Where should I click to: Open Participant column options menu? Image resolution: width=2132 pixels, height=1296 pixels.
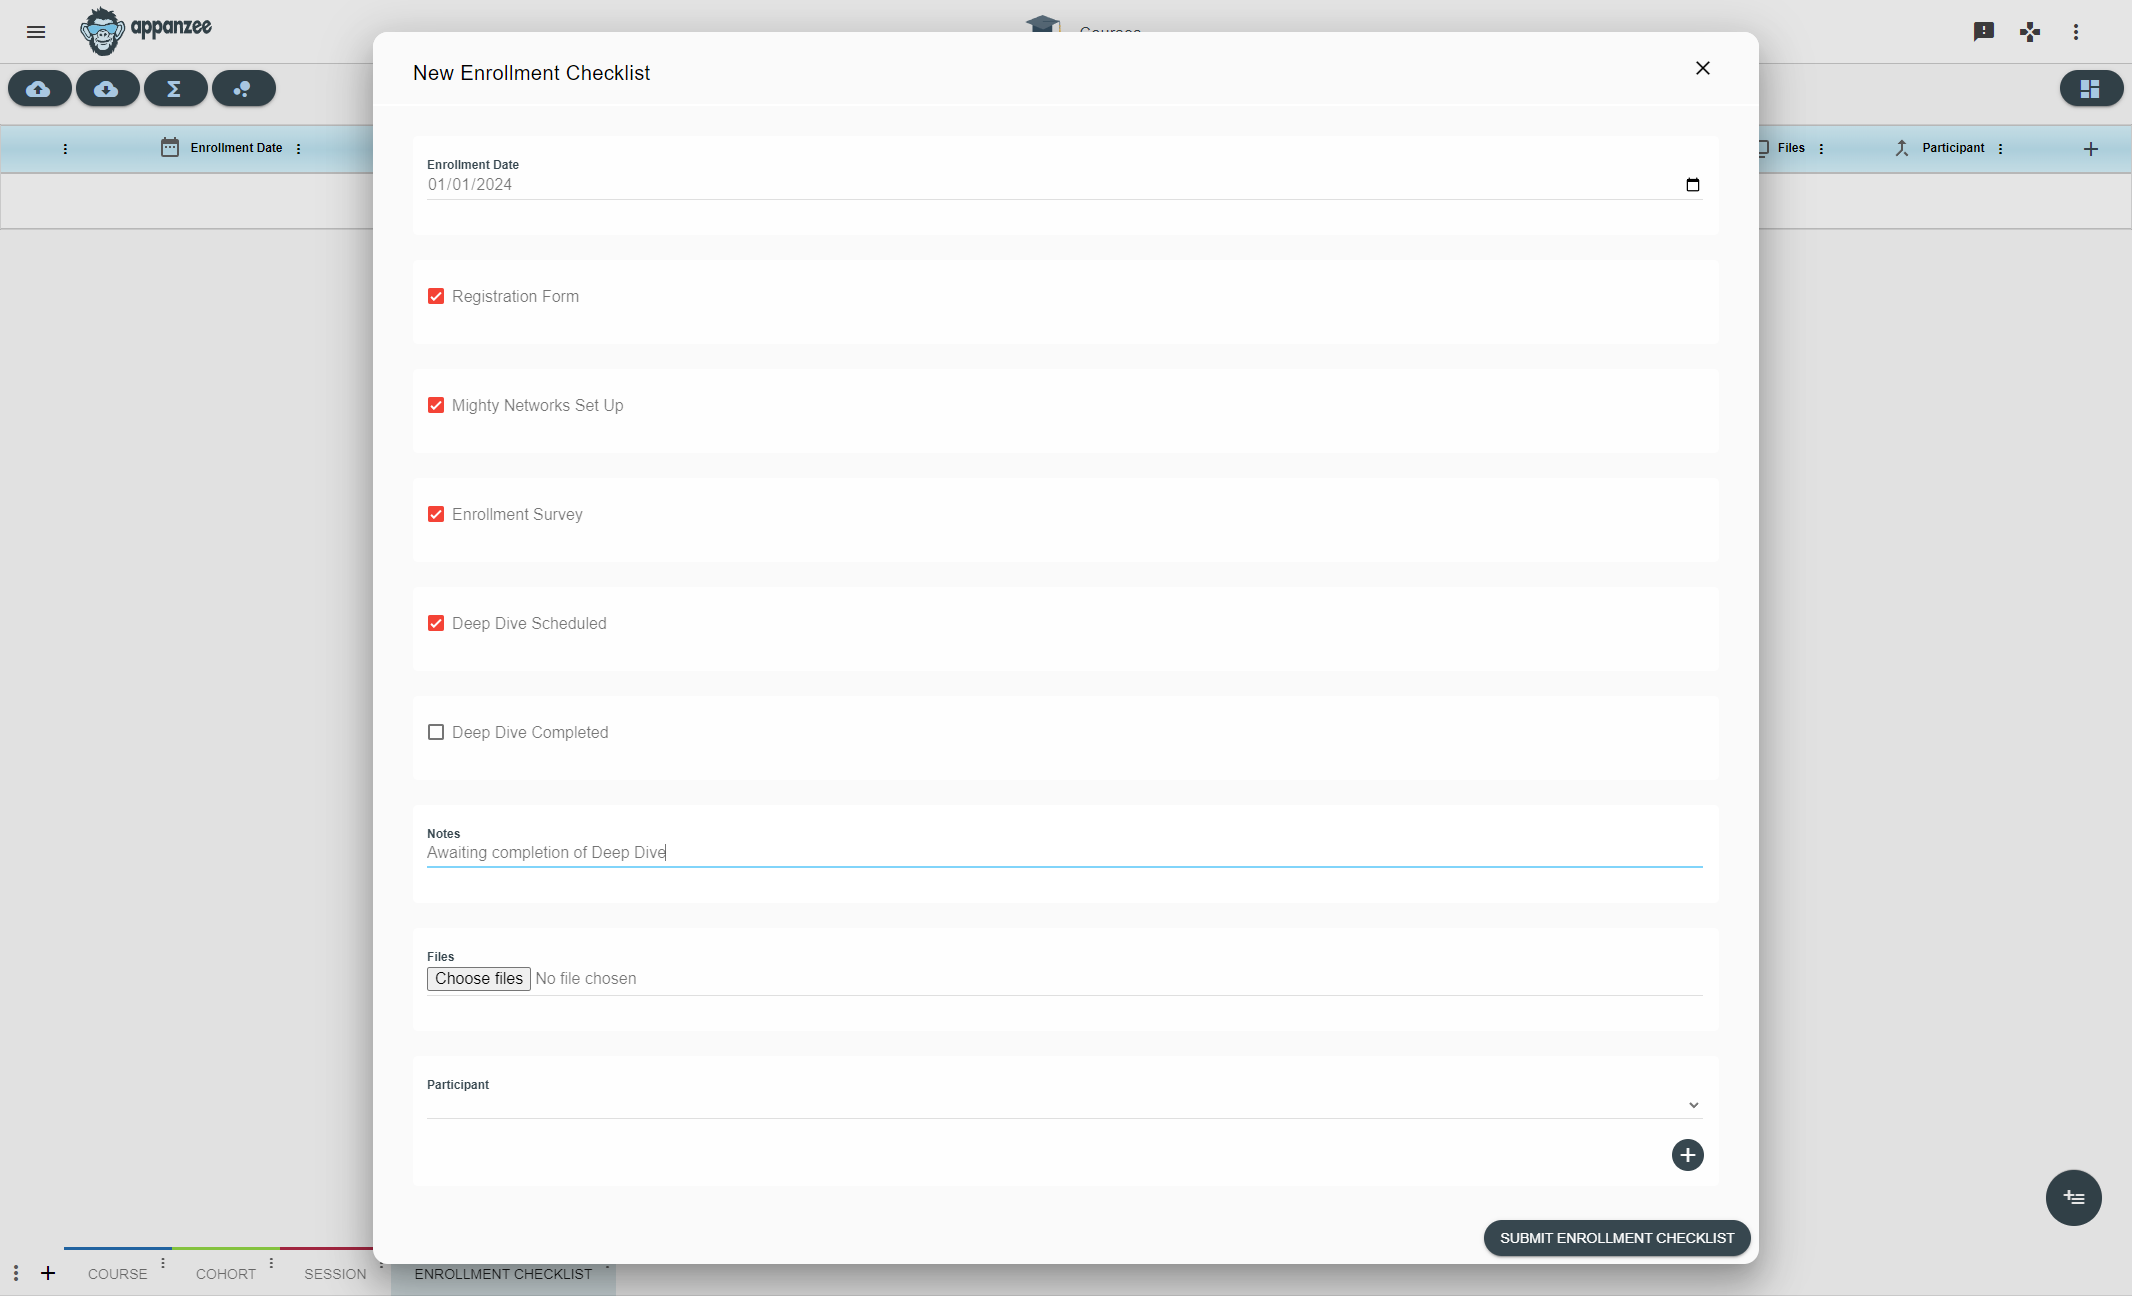2000,149
